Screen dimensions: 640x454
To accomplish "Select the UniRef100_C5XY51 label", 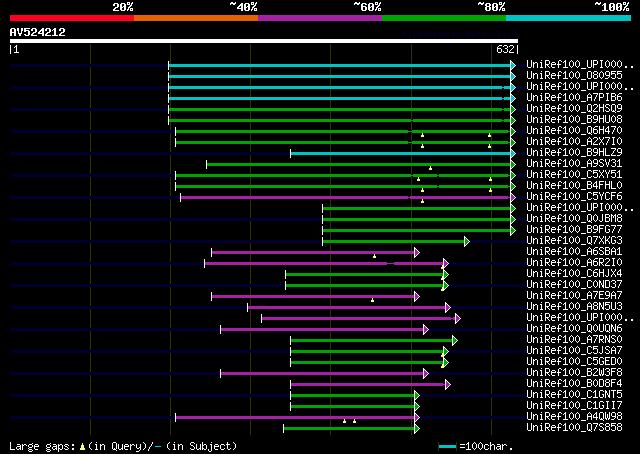I will pyautogui.click(x=574, y=175).
